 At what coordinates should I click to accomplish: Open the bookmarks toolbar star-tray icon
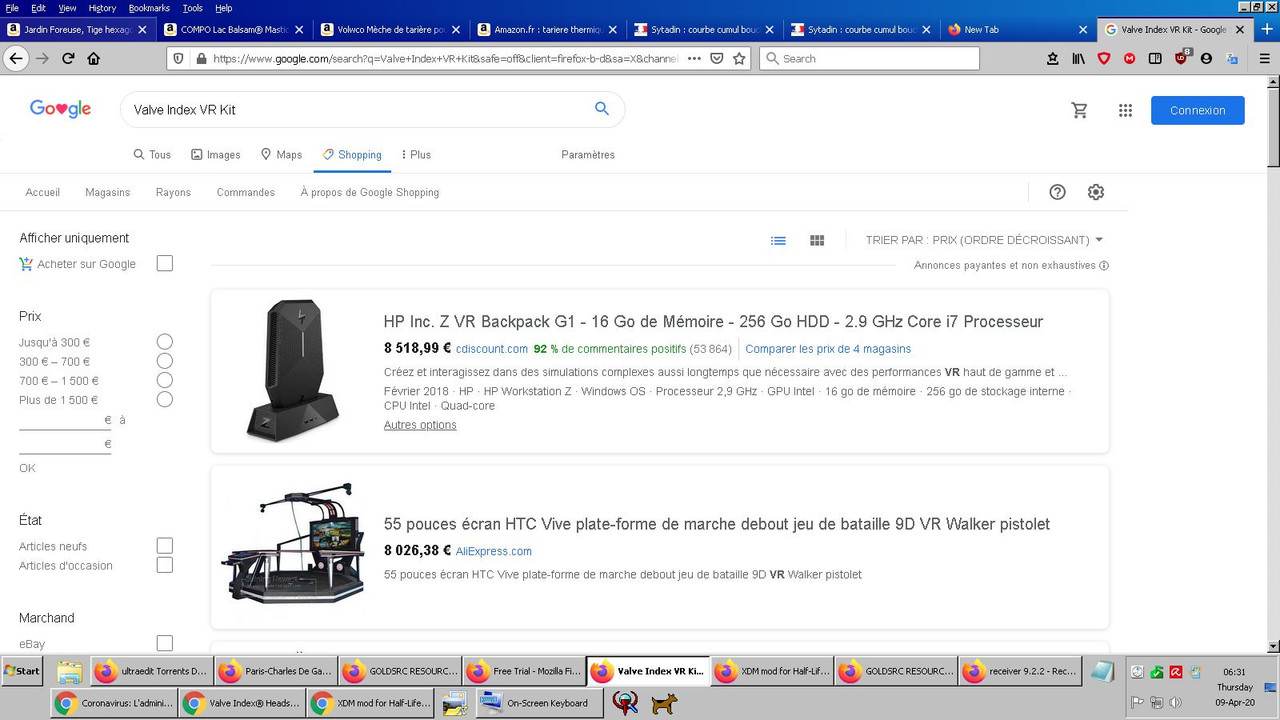[x=1053, y=59]
